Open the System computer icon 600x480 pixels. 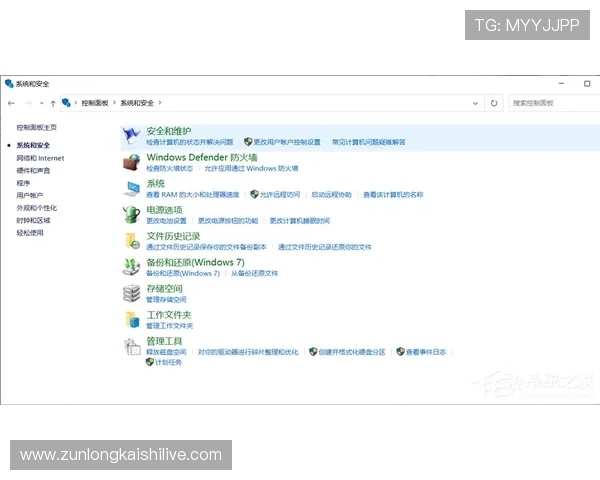tap(132, 188)
